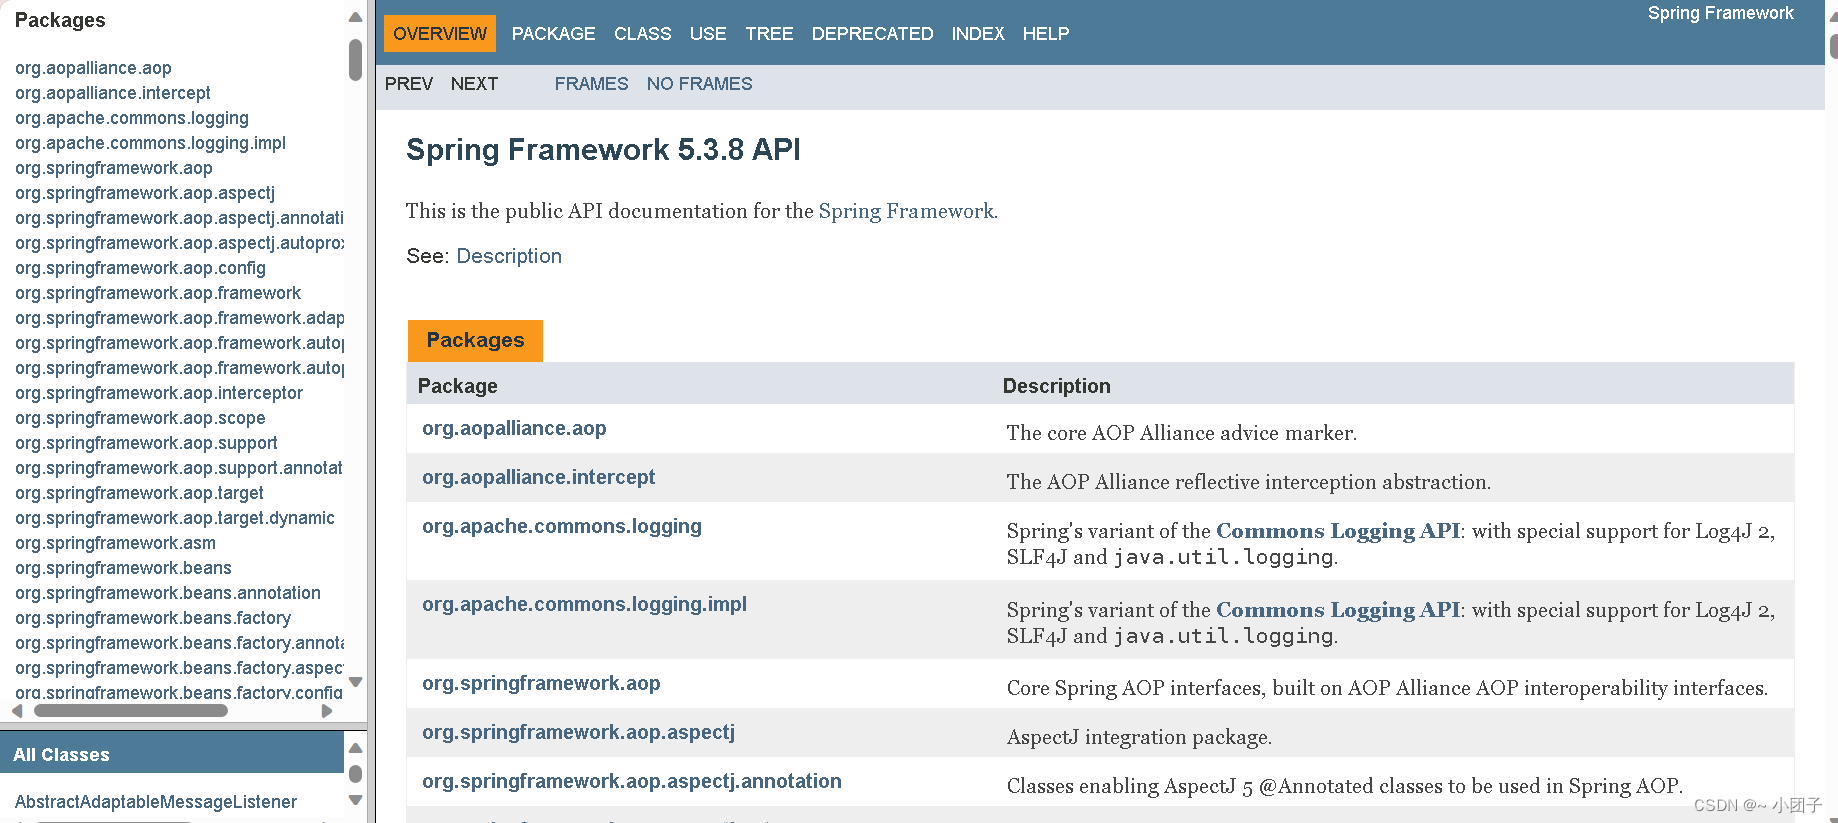This screenshot has width=1838, height=823.
Task: Select the FRAMES view link
Action: [x=591, y=84]
